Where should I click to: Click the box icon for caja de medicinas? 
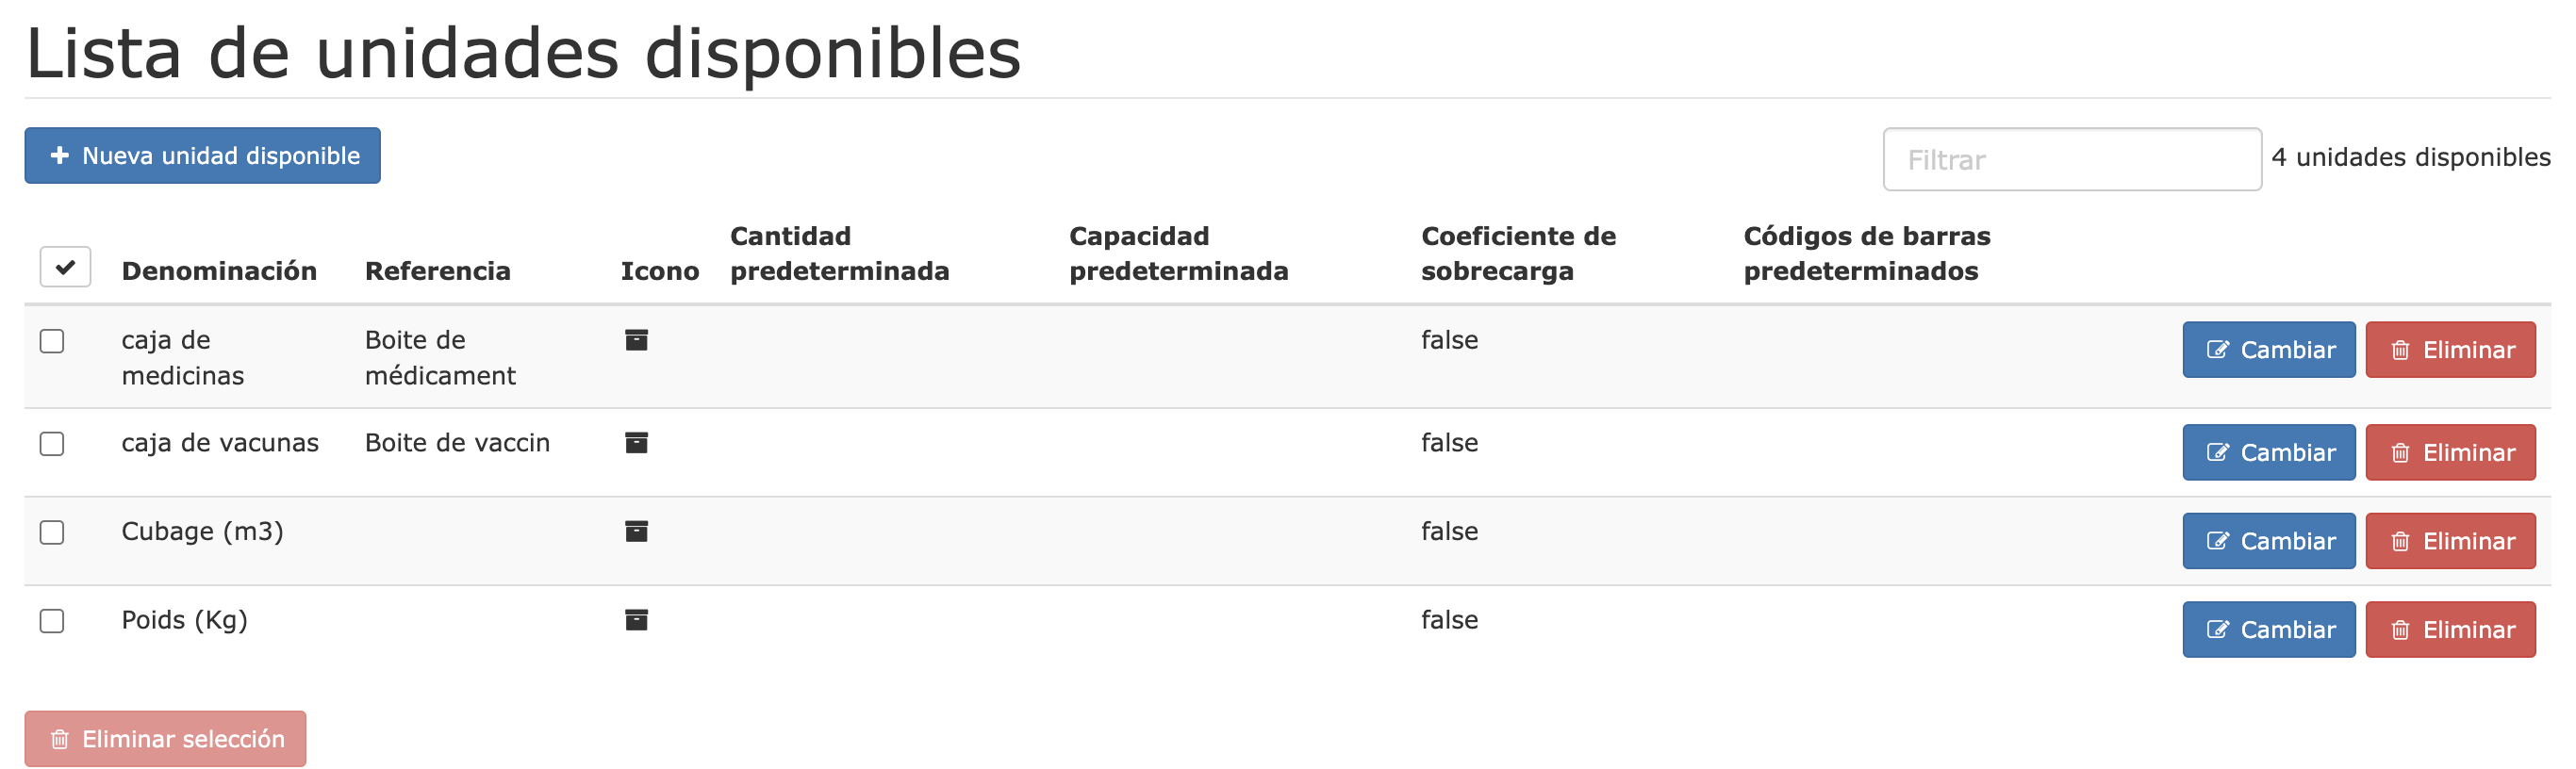(636, 340)
